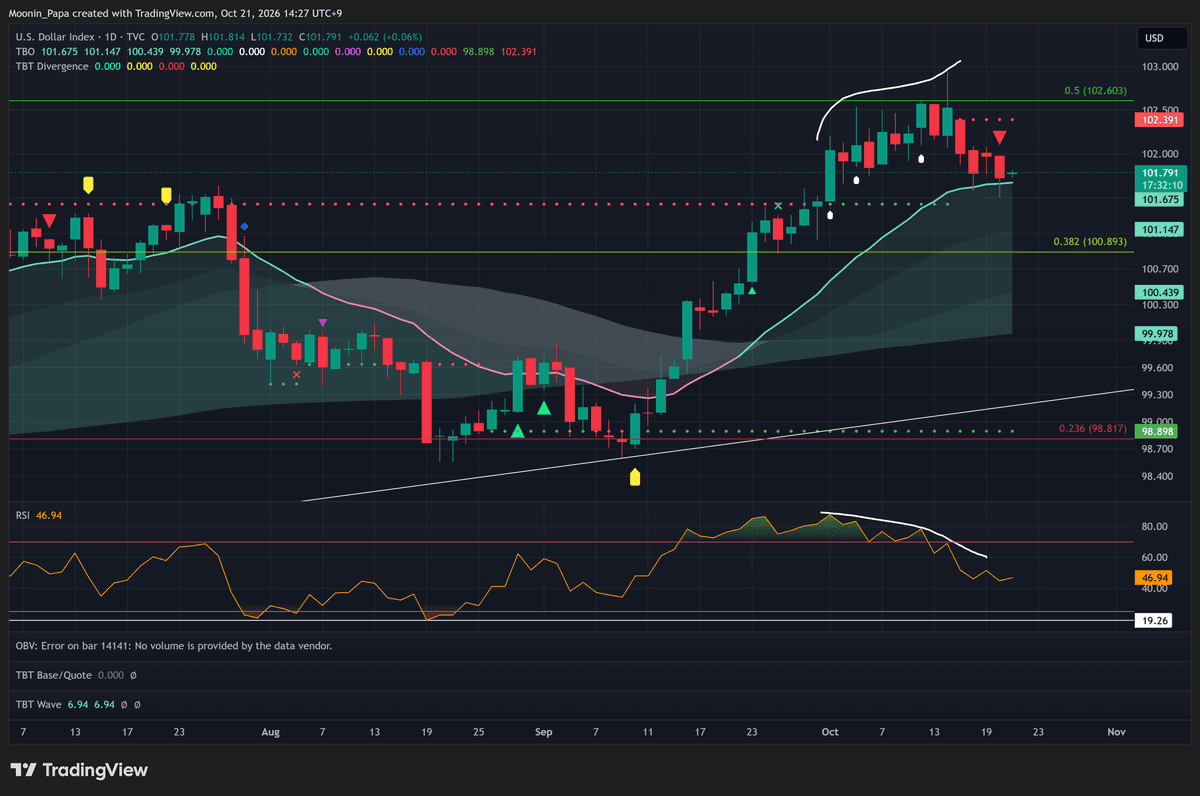Select the red X marker in August
Screen dimensions: 1200x796
click(295, 373)
